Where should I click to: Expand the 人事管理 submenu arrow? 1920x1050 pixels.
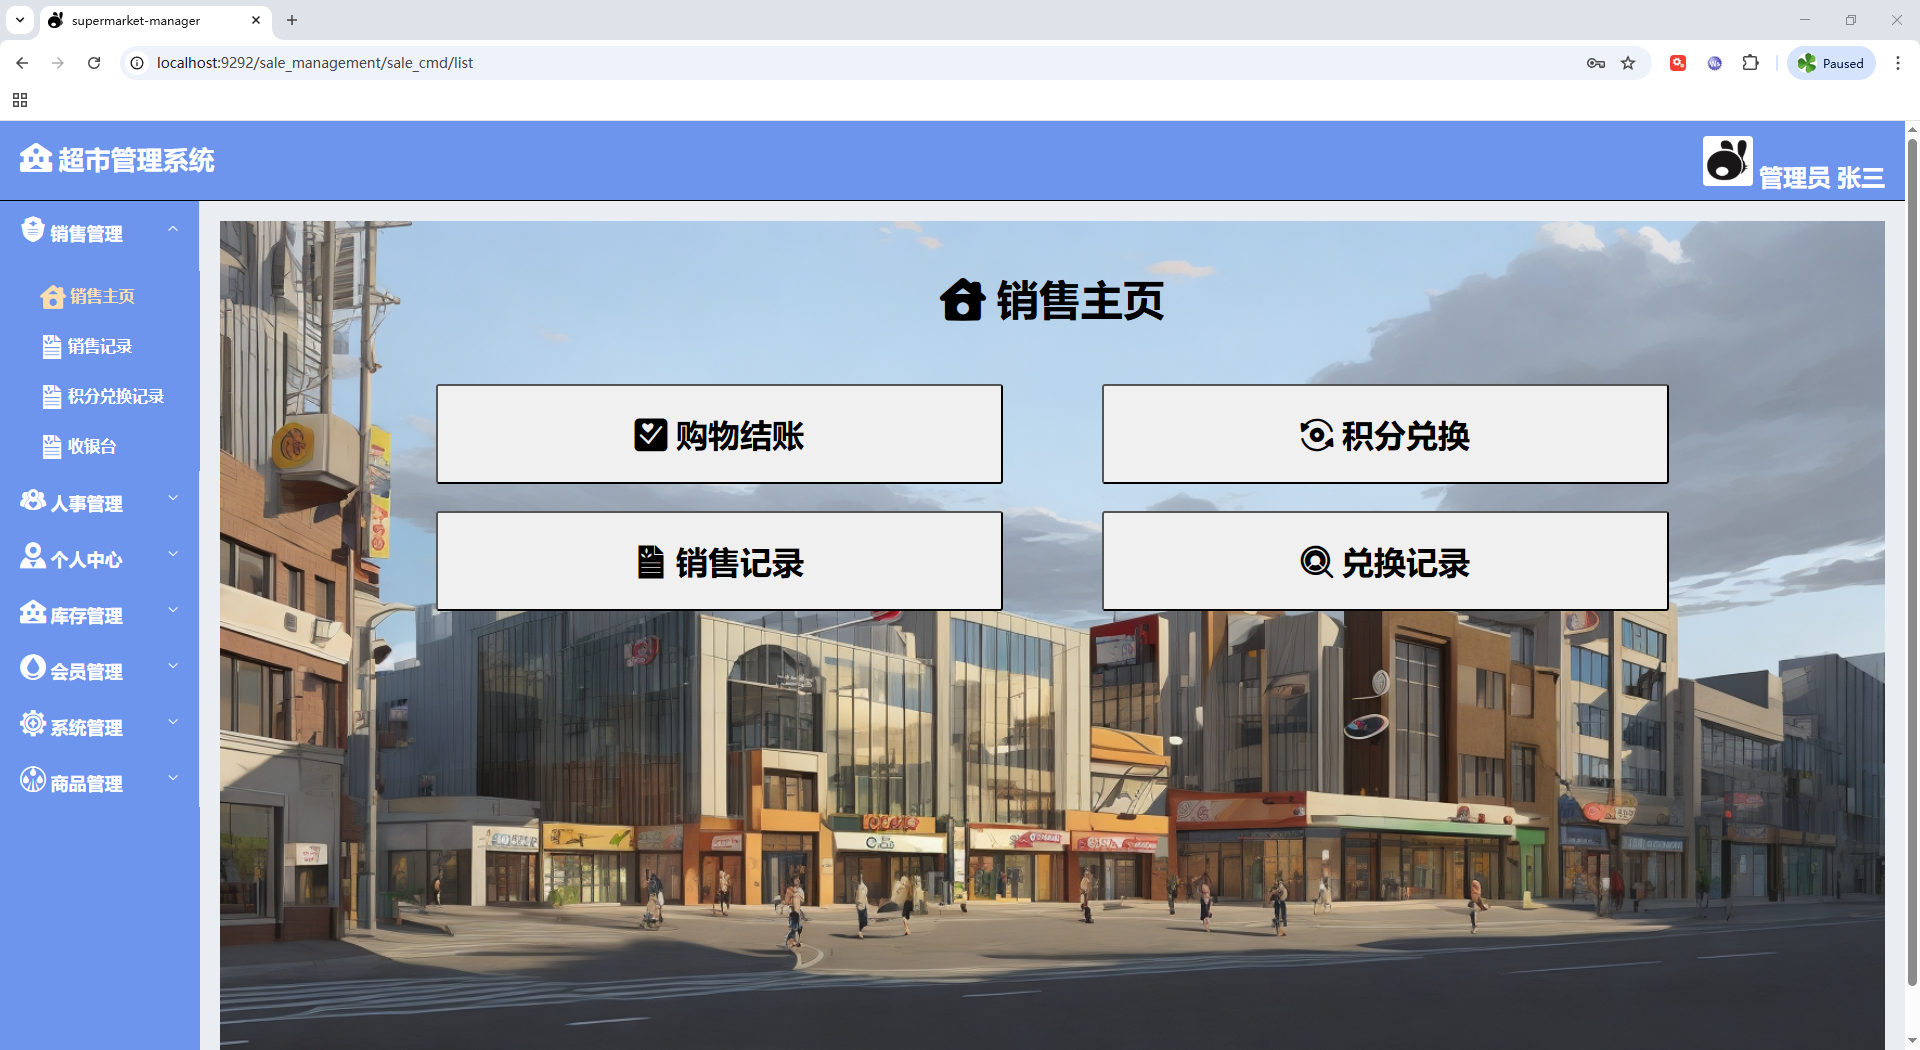coord(173,498)
